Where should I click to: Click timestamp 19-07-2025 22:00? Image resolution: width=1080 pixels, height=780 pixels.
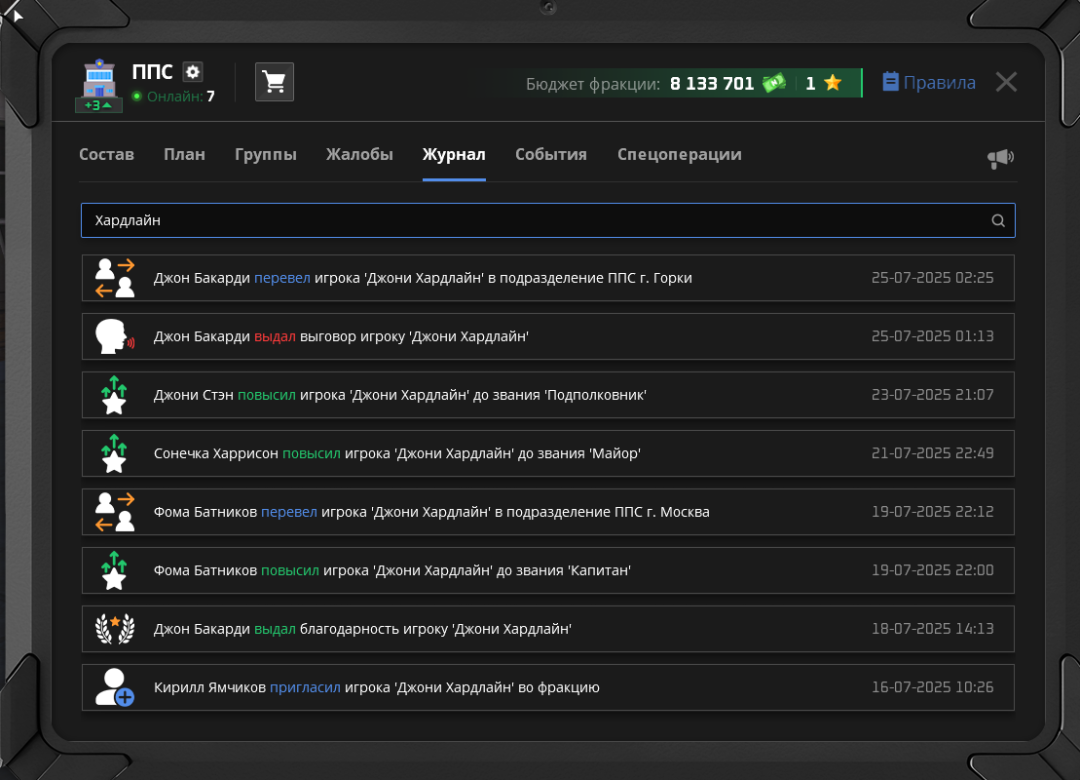click(x=933, y=571)
